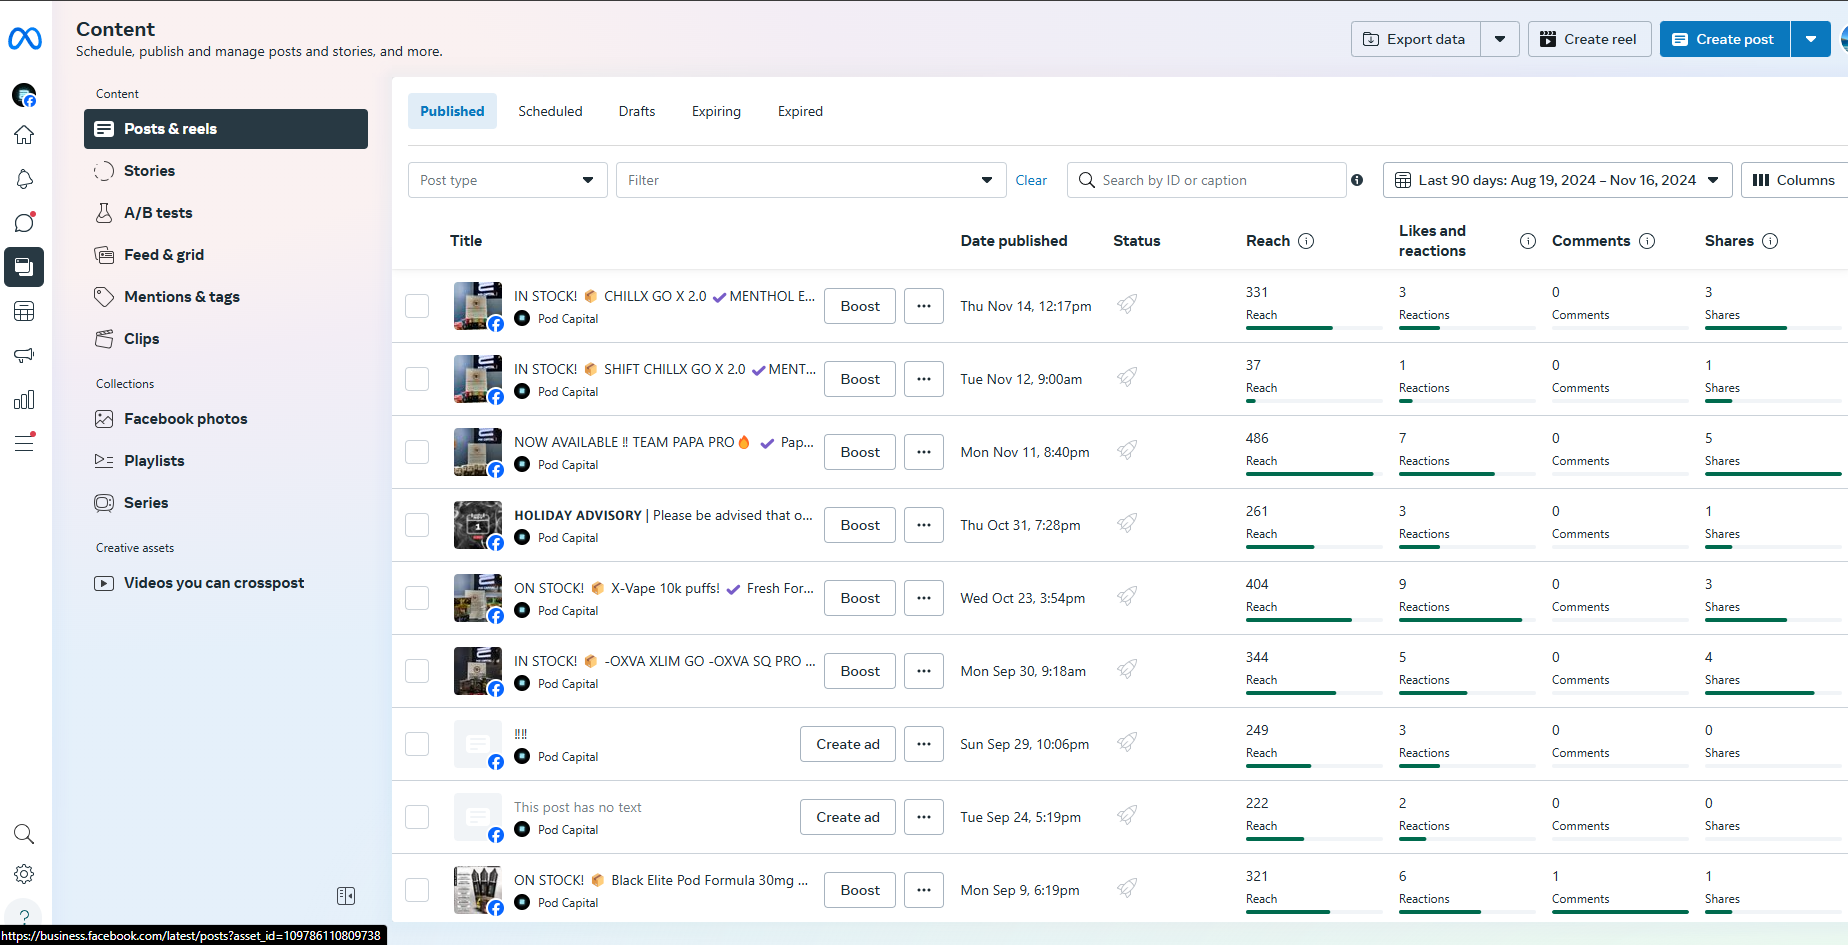This screenshot has width=1848, height=945.
Task: Boost the TEAM PAPA PRO post
Action: click(x=860, y=452)
